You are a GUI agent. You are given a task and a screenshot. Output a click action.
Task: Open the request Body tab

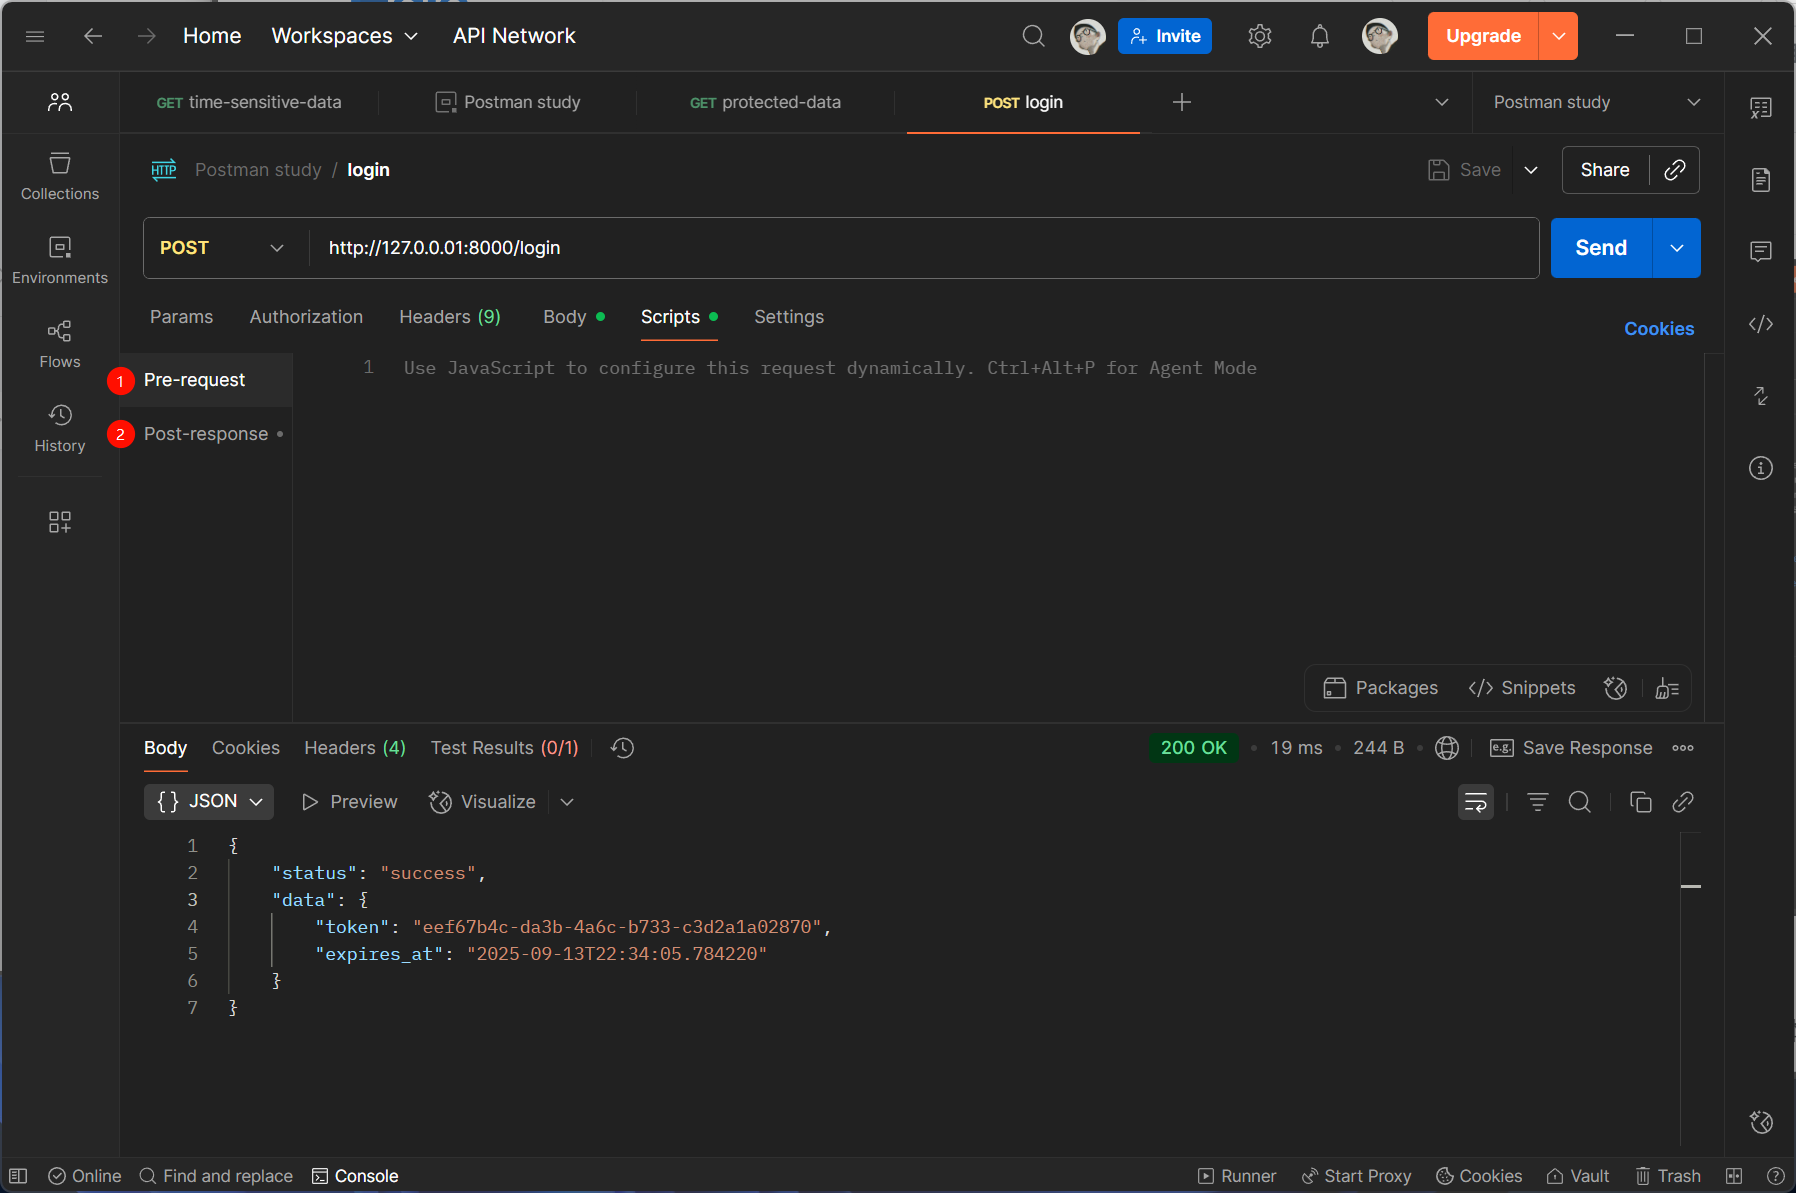(x=573, y=317)
